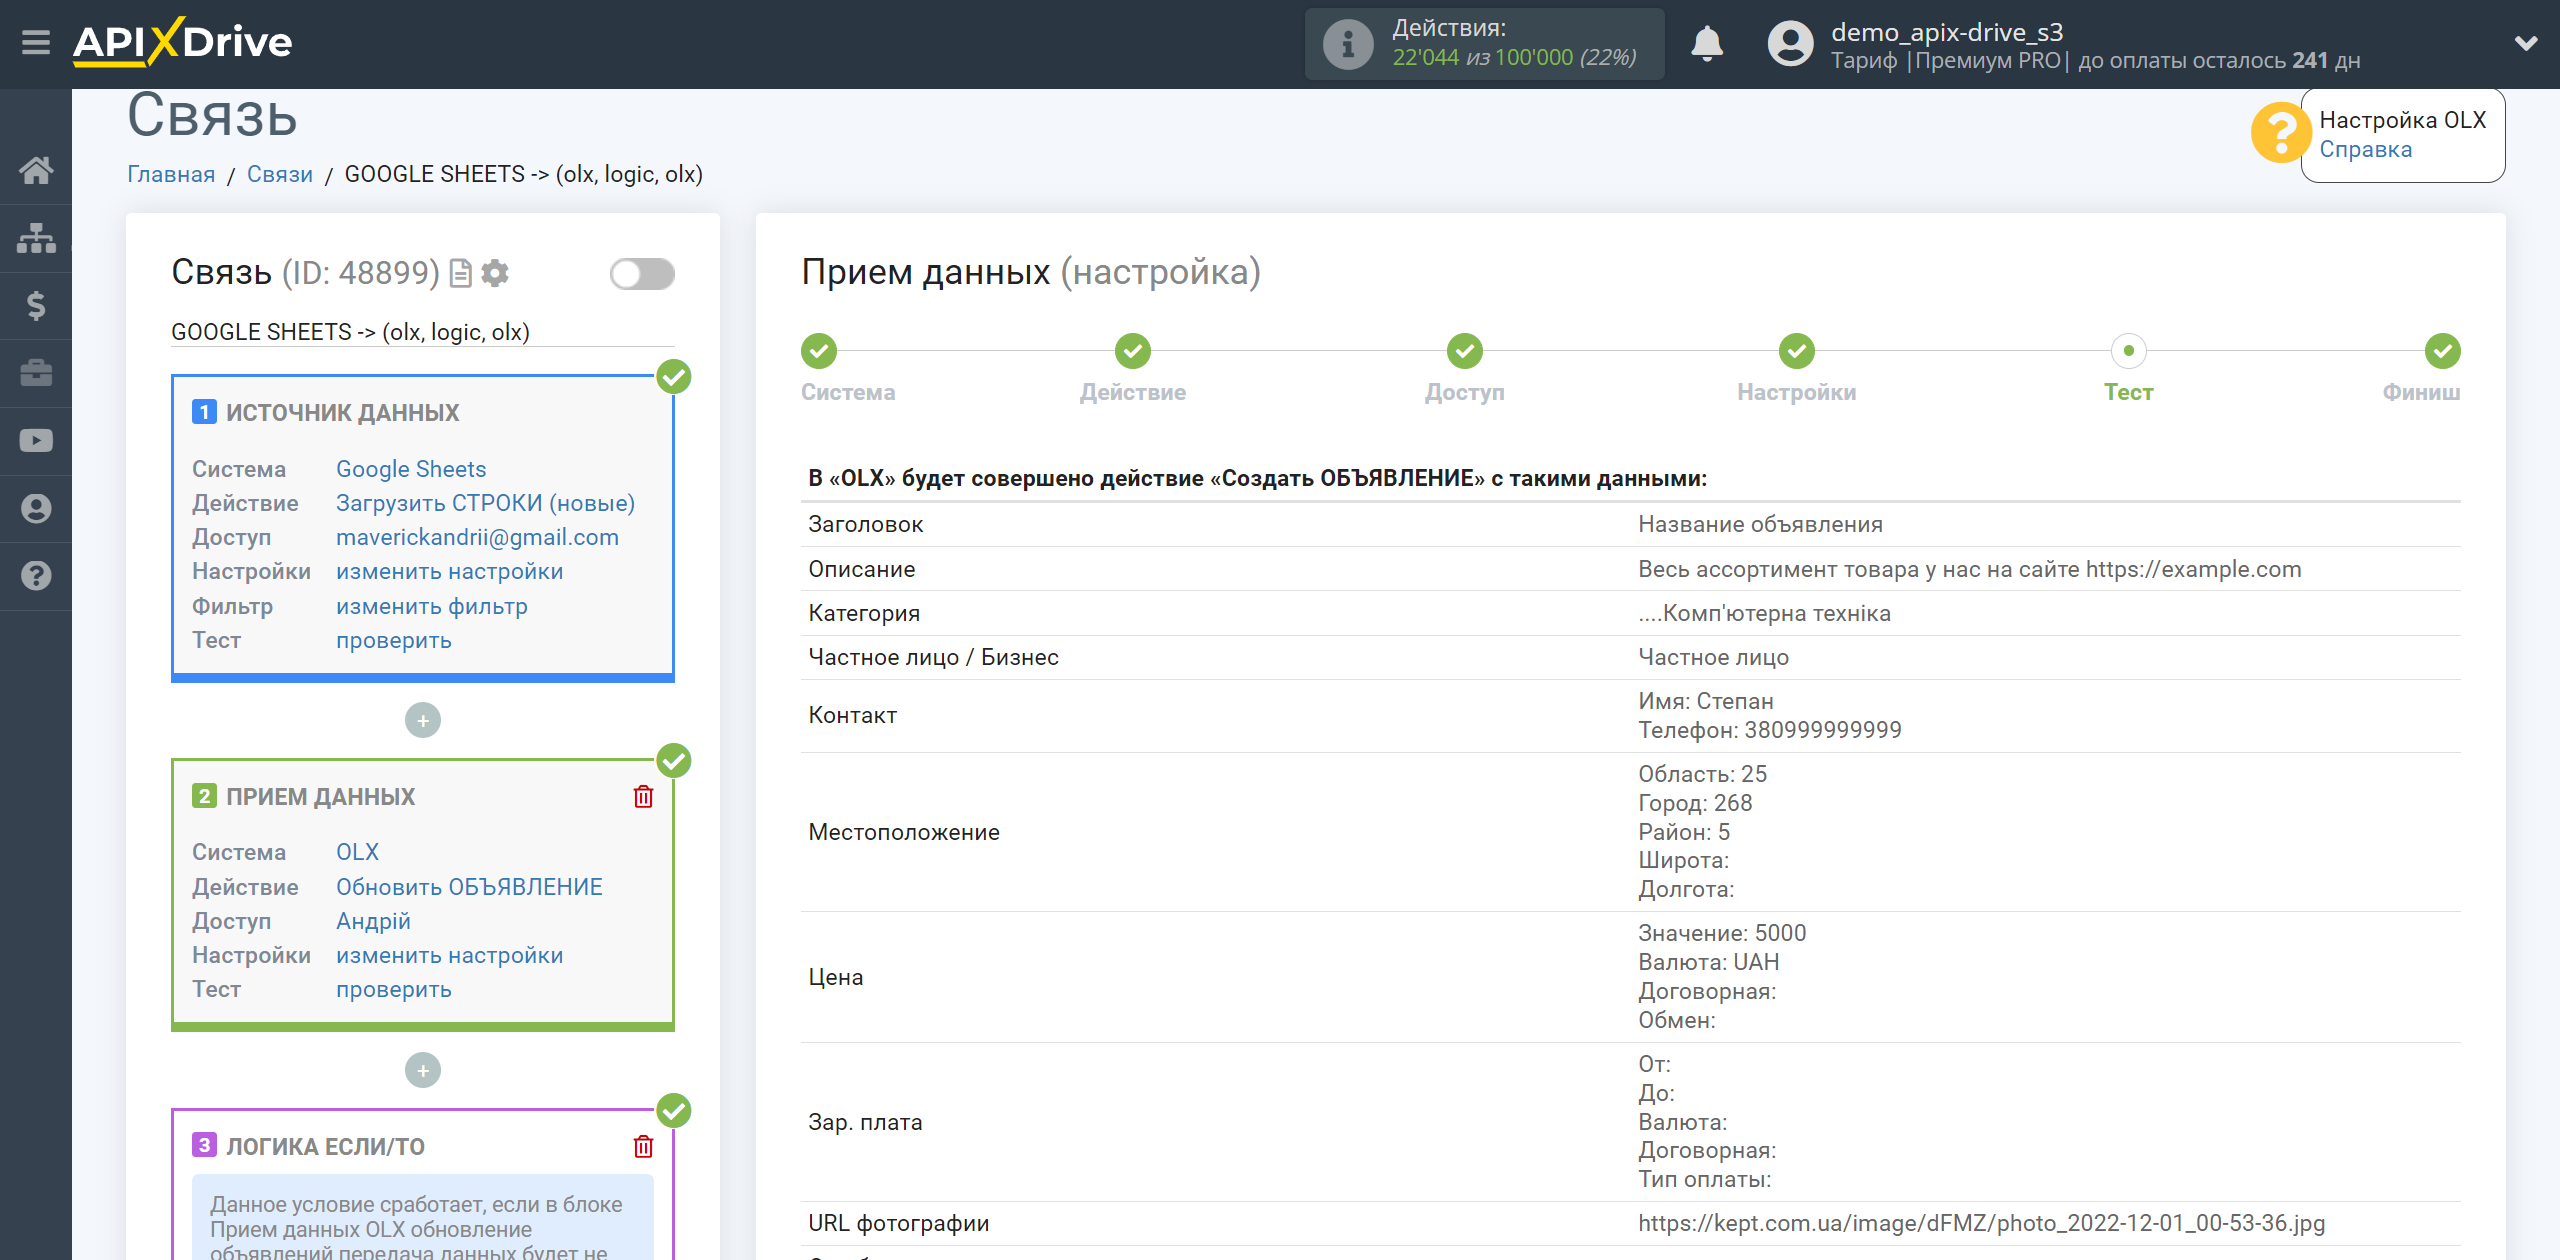The image size is (2560, 1260).
Task: Delete the Прием данных block
Action: (643, 796)
